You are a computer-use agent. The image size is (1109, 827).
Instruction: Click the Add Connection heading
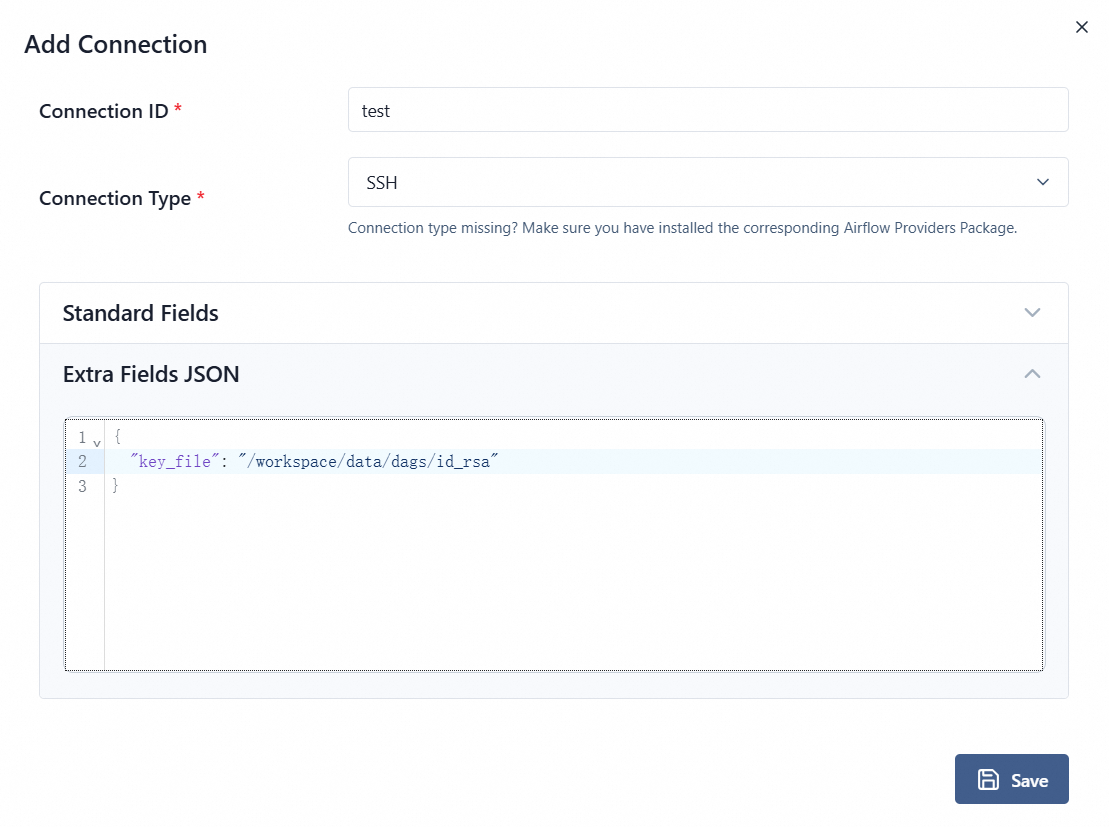[116, 45]
